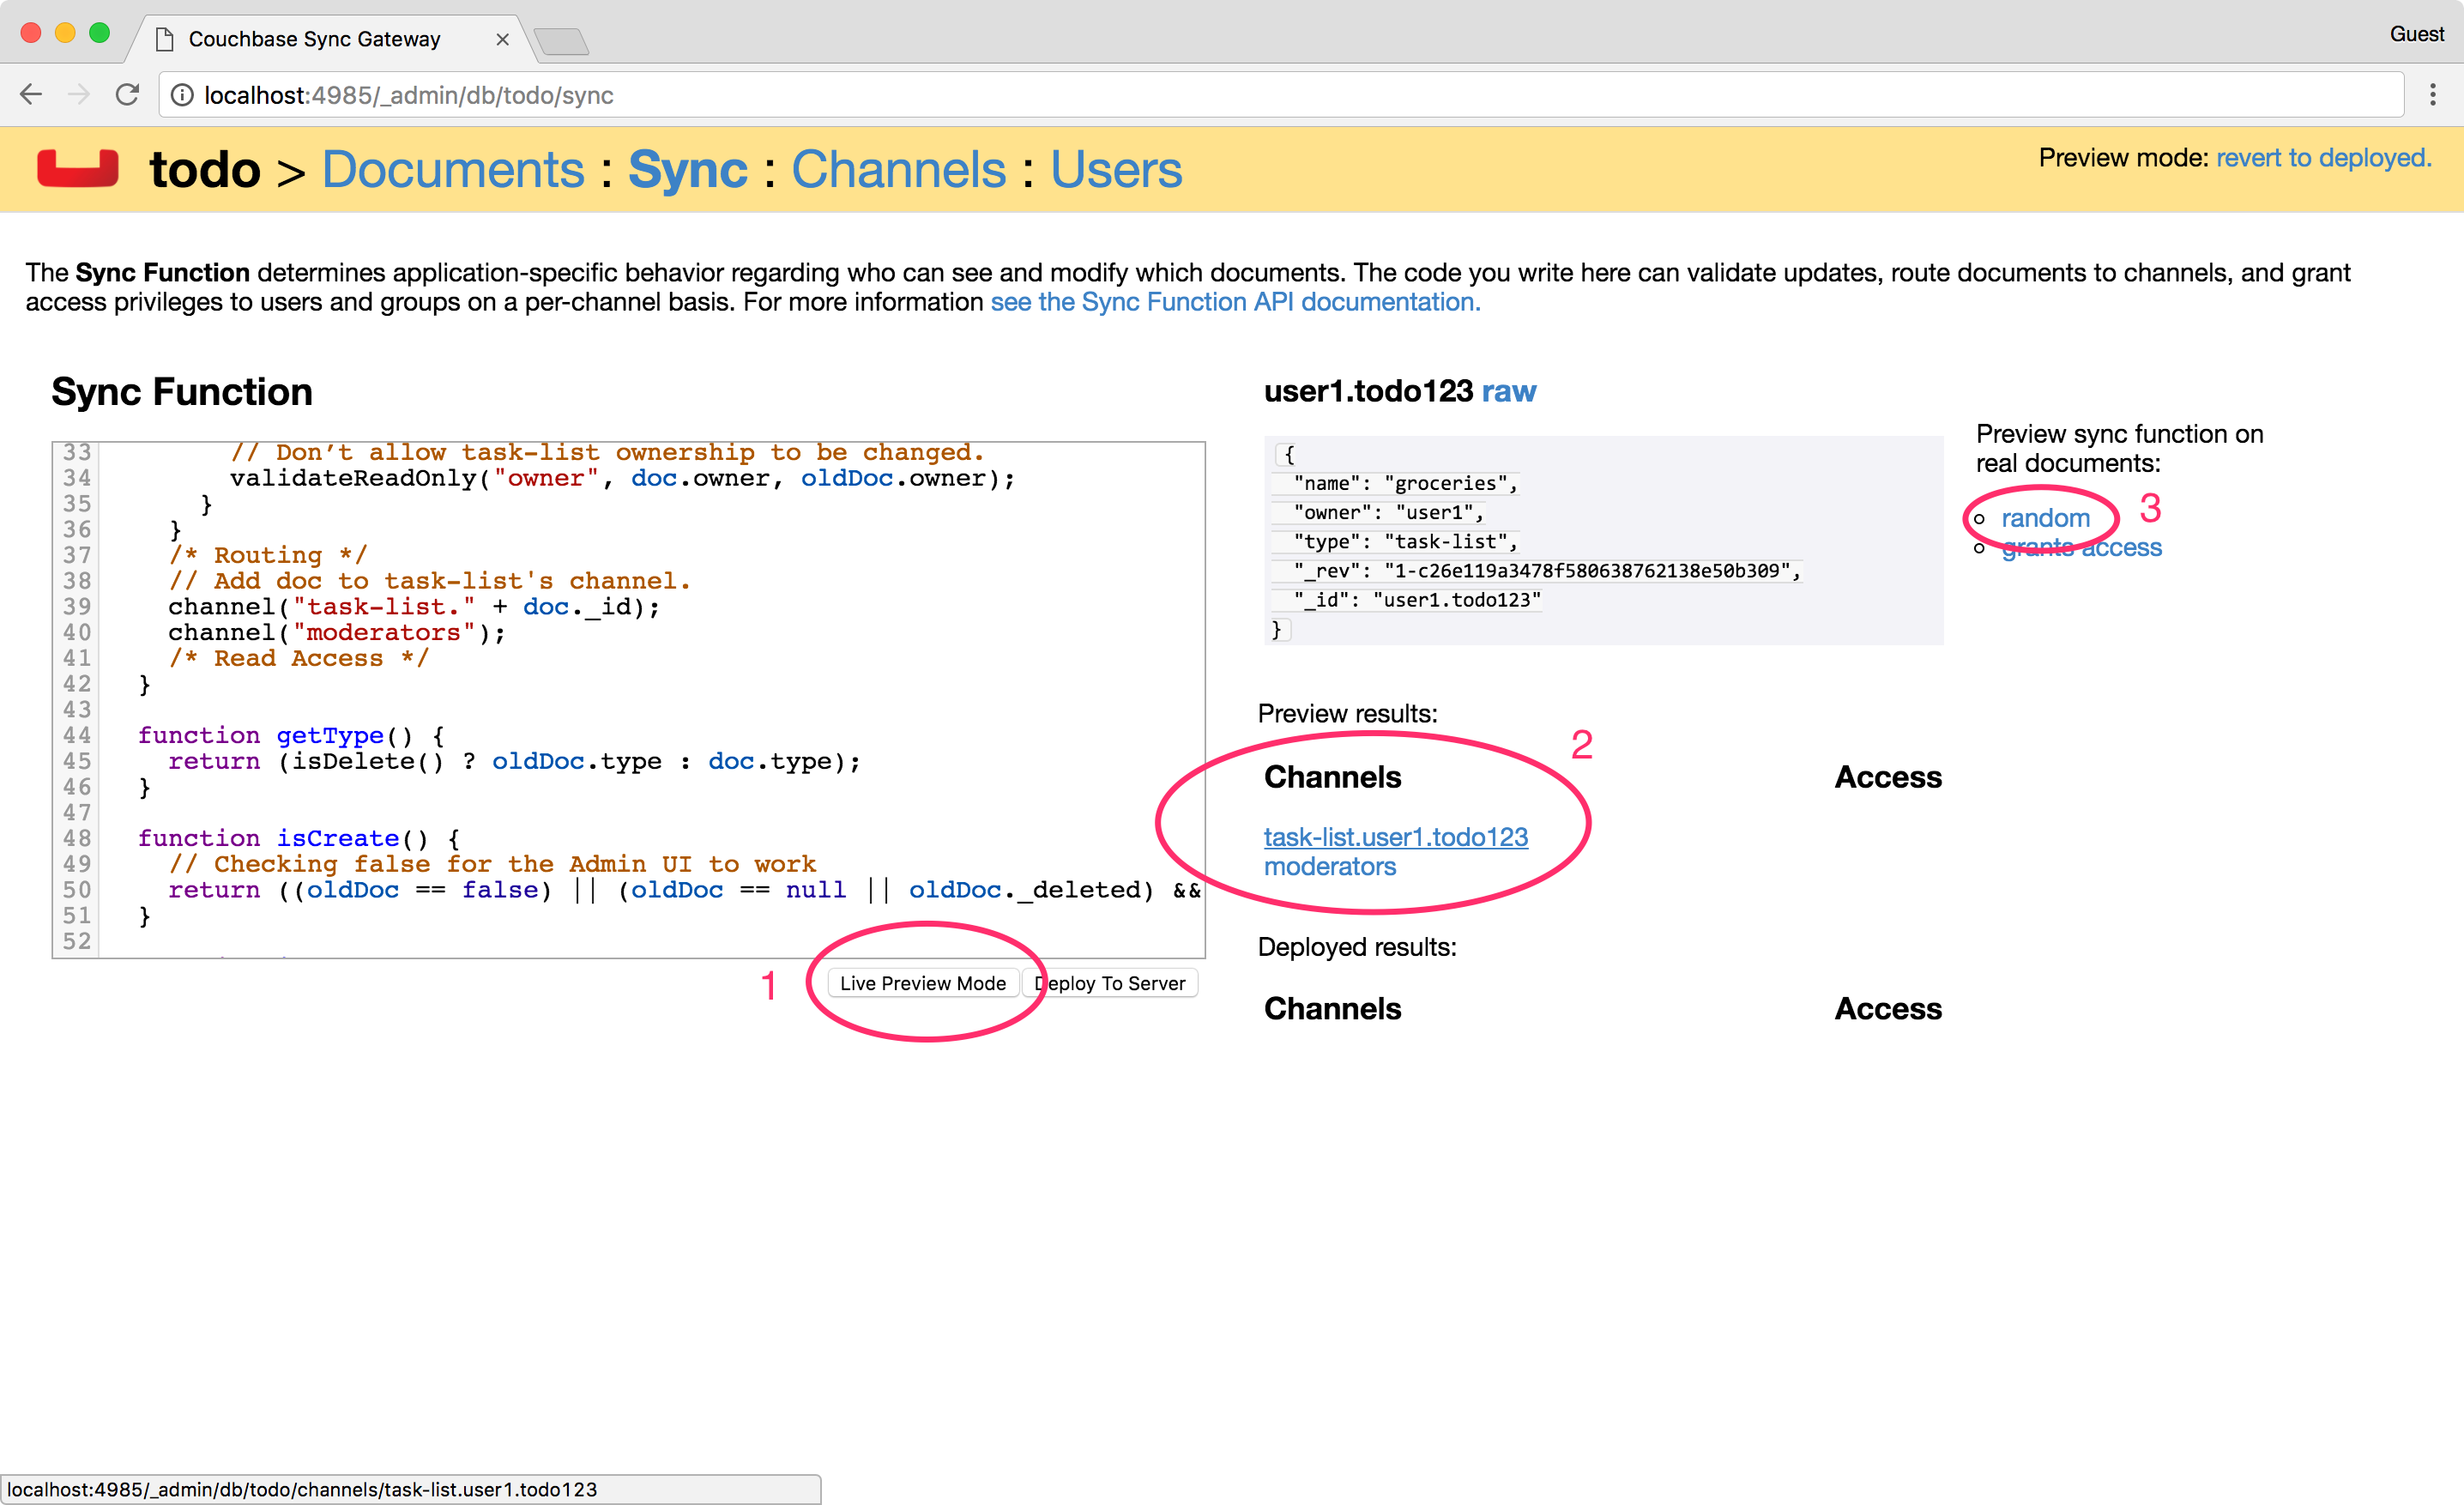The width and height of the screenshot is (2464, 1505).
Task: Open a new browser tab
Action: point(561,41)
